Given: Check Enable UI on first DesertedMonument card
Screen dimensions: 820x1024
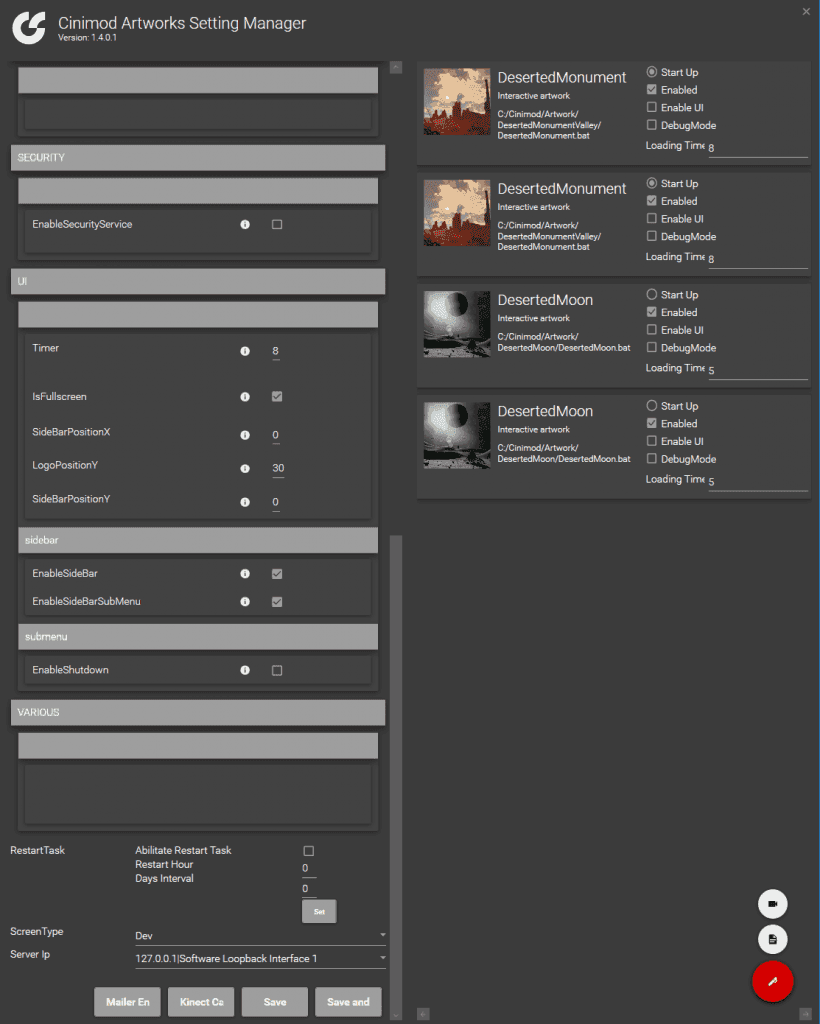Looking at the screenshot, I should pyautogui.click(x=652, y=107).
